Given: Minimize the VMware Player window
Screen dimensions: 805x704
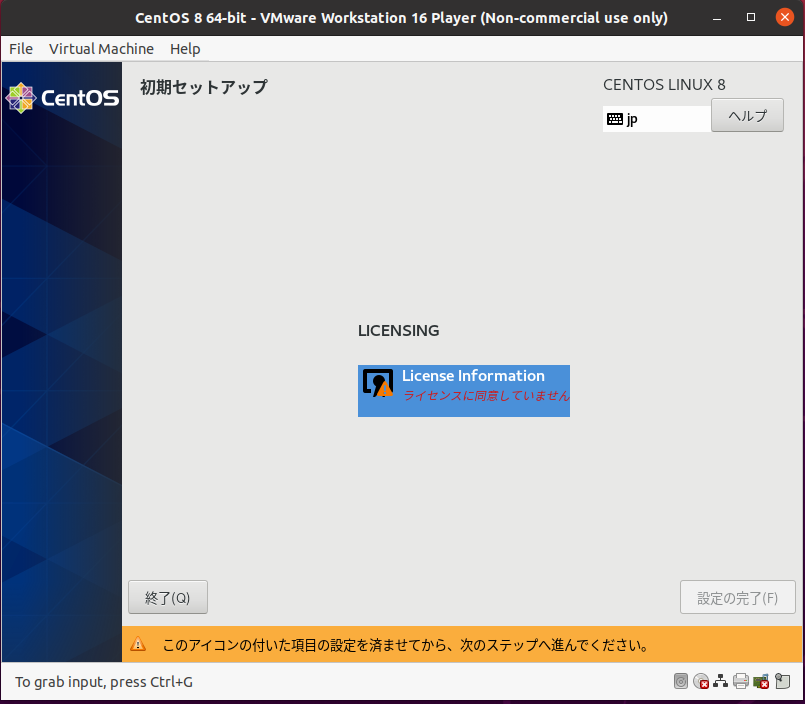Looking at the screenshot, I should (716, 18).
